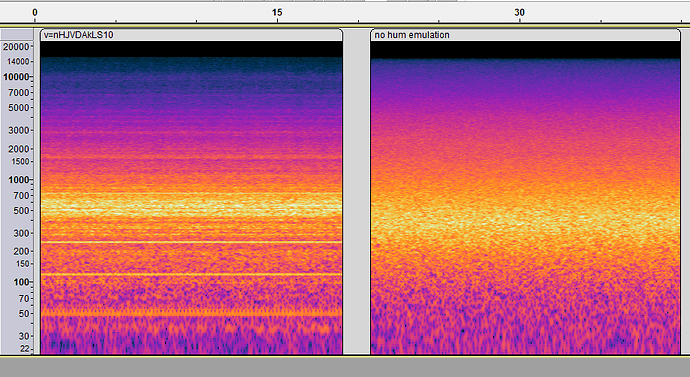Click the 7000 Hz frequency scale label

[18, 92]
